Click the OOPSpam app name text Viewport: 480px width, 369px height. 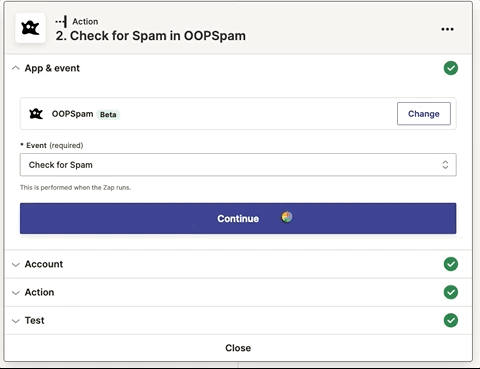[72, 114]
